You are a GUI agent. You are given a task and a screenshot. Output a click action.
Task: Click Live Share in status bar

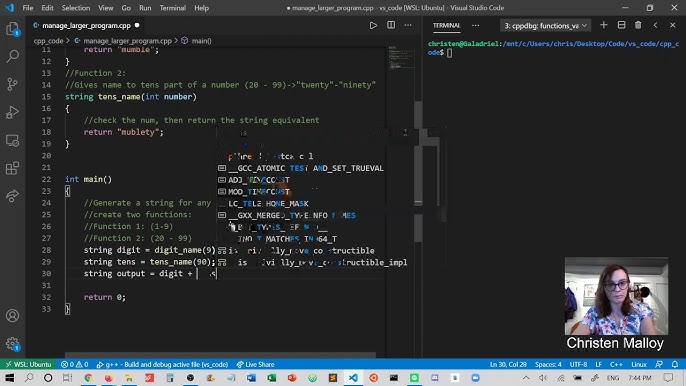click(x=256, y=364)
